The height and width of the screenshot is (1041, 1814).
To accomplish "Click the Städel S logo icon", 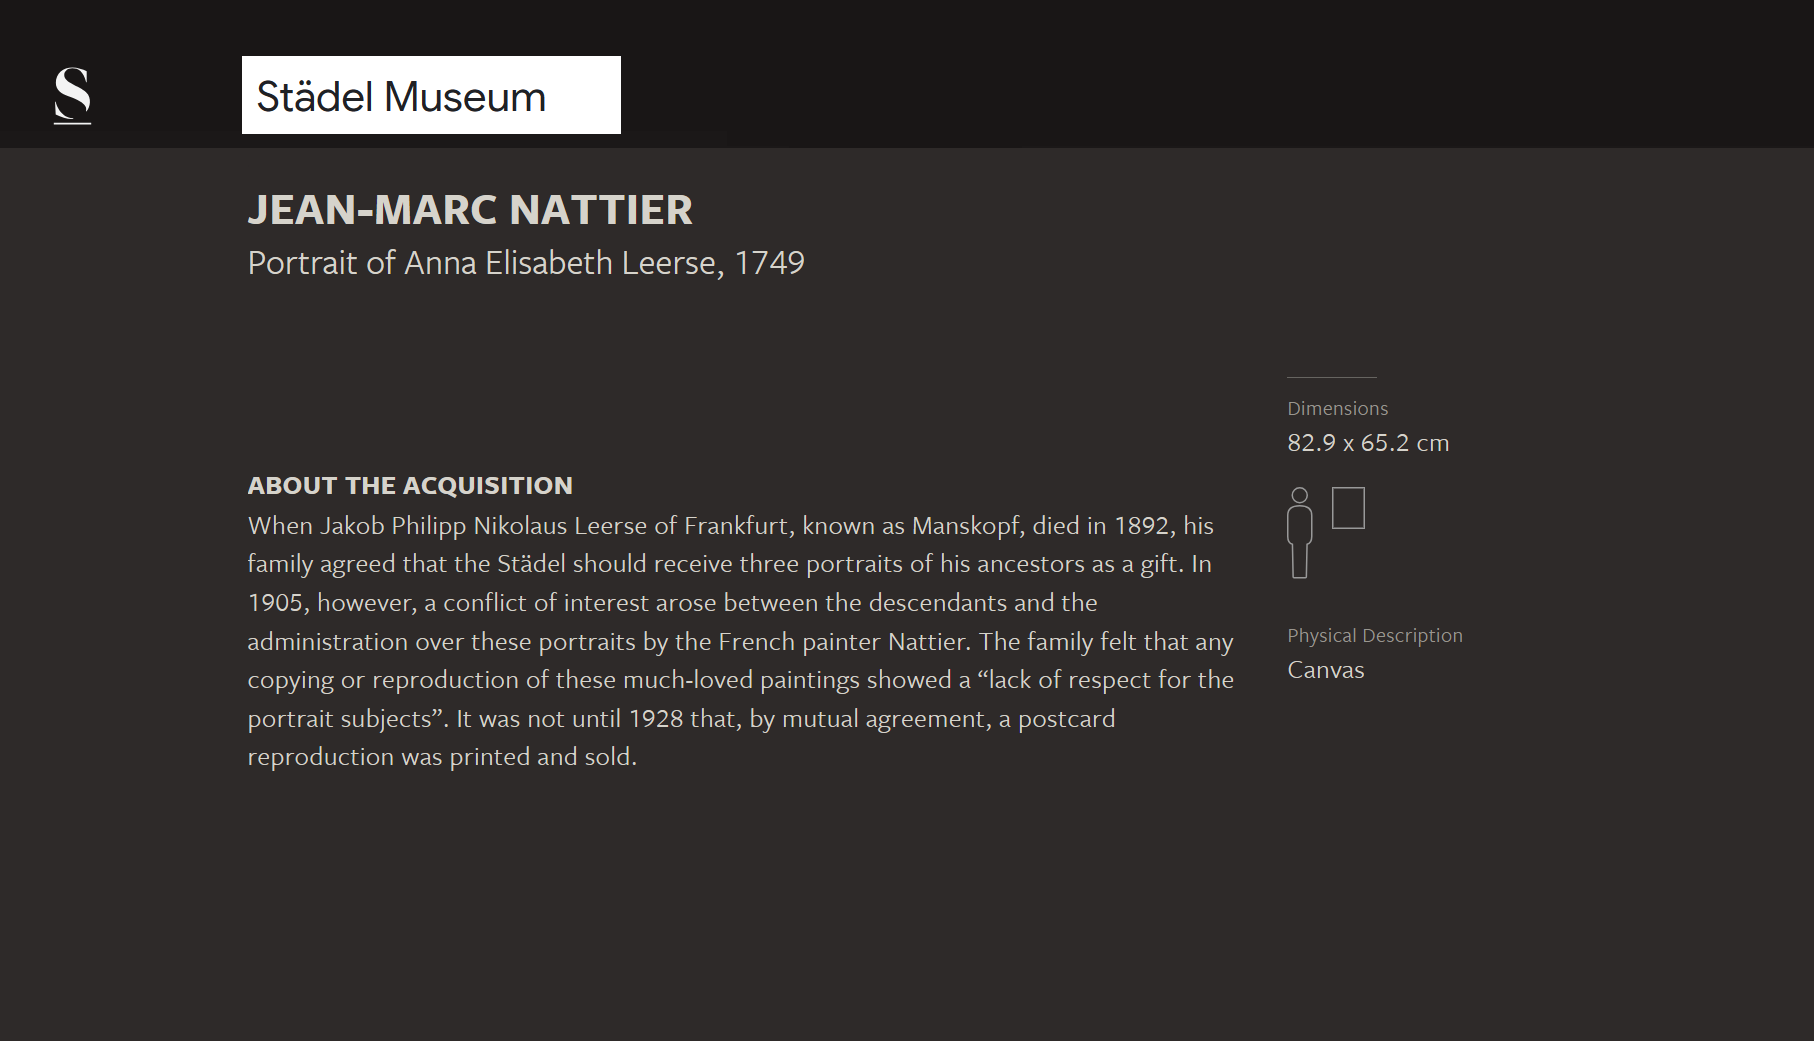I will (72, 95).
